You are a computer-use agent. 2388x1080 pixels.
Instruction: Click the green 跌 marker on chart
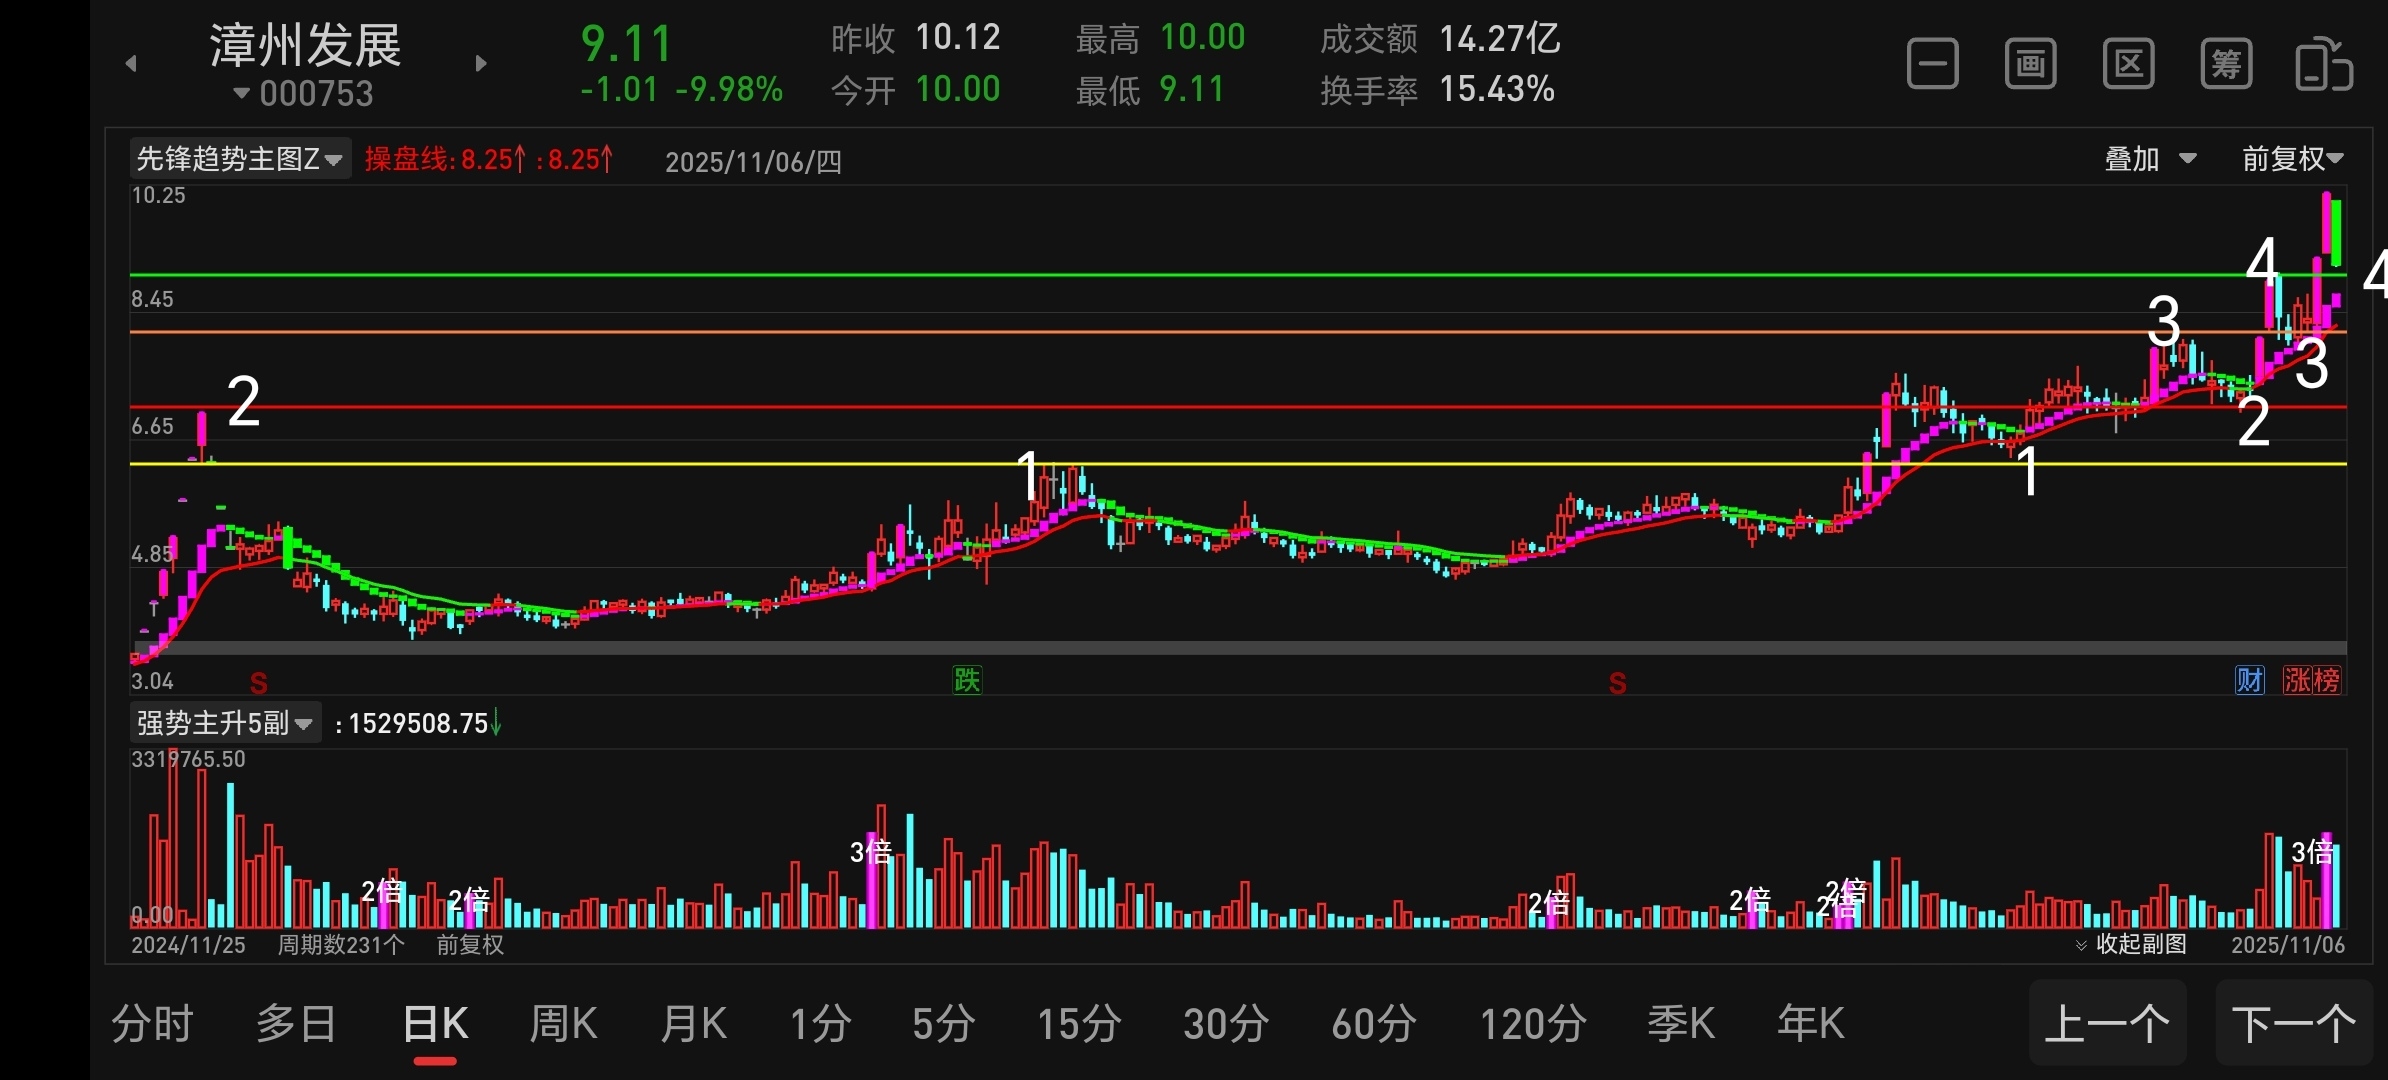[x=967, y=680]
